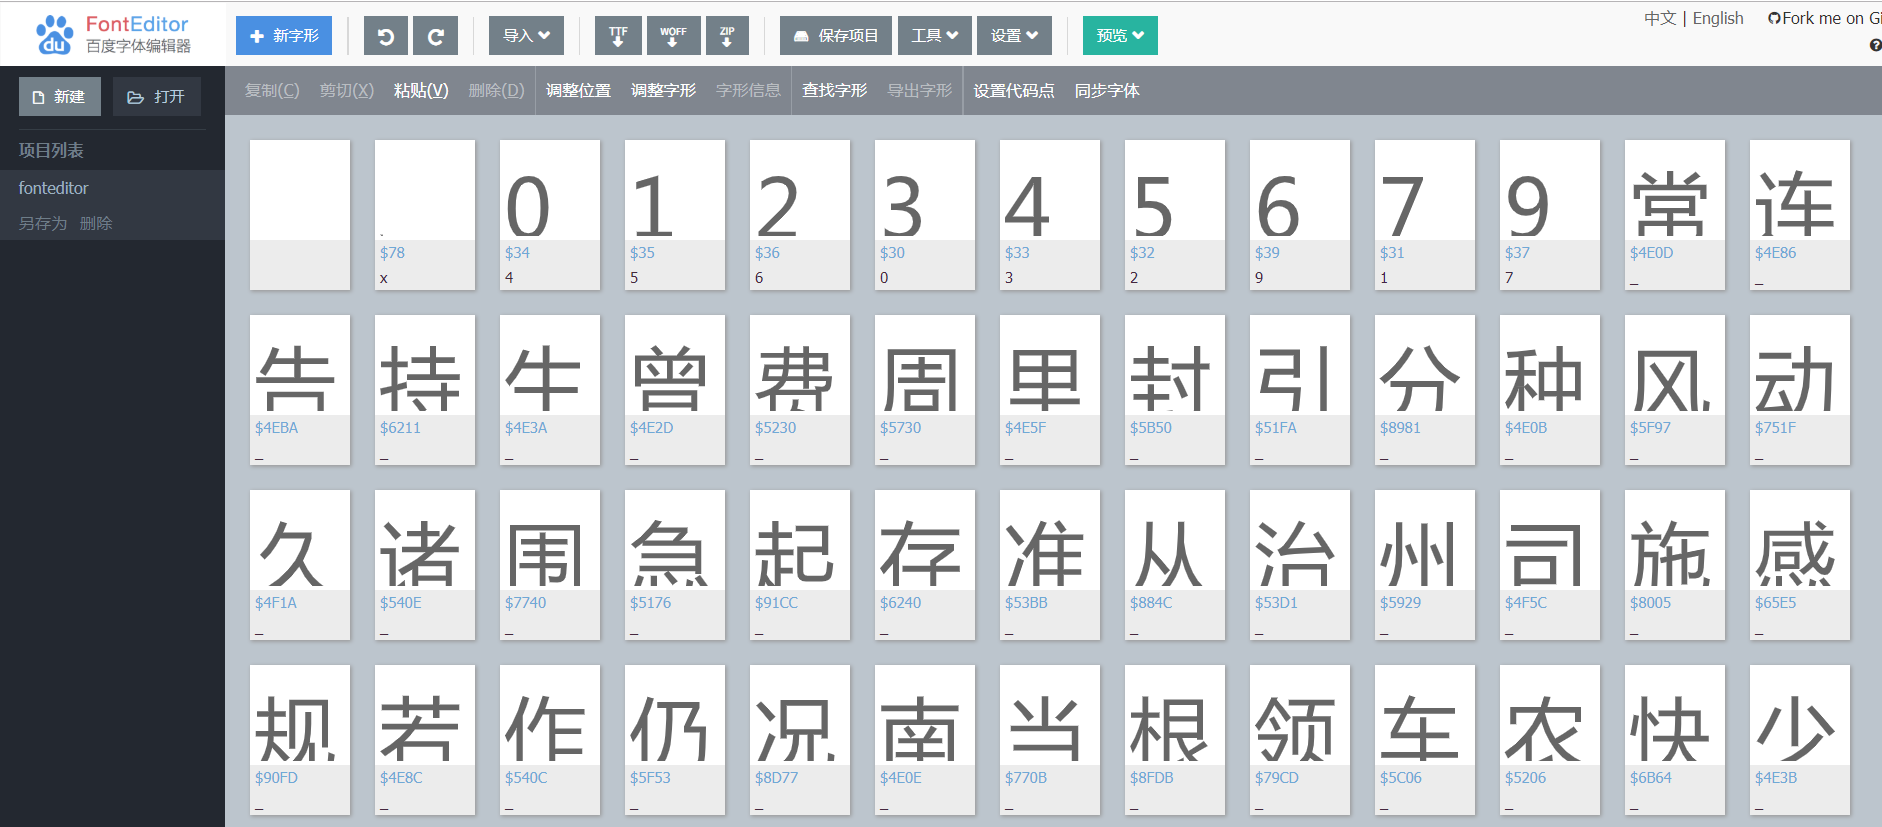1882x827 pixels.
Task: Open a font file with 打开
Action: tap(157, 97)
